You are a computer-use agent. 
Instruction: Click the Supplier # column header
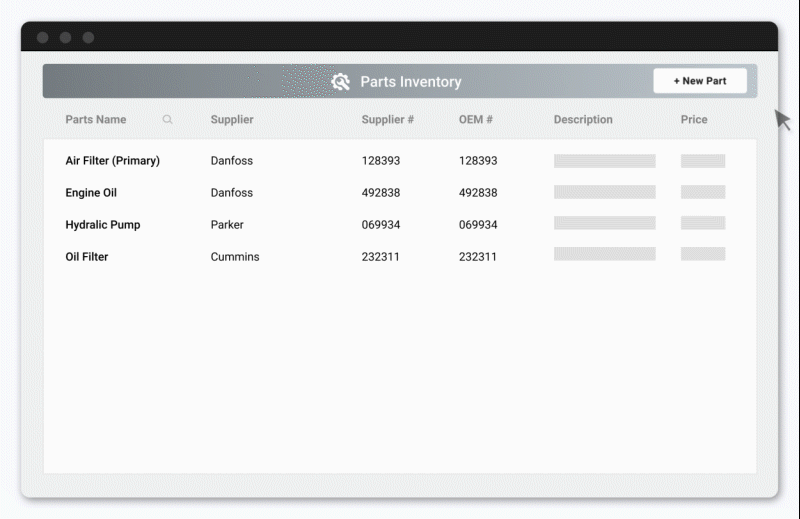pyautogui.click(x=388, y=119)
